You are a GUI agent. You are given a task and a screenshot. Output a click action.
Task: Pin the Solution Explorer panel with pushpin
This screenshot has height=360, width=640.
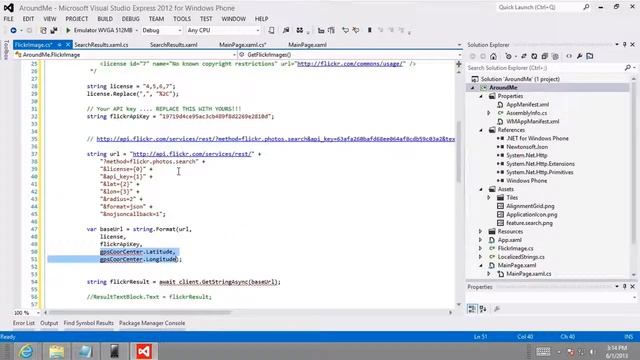point(624,44)
